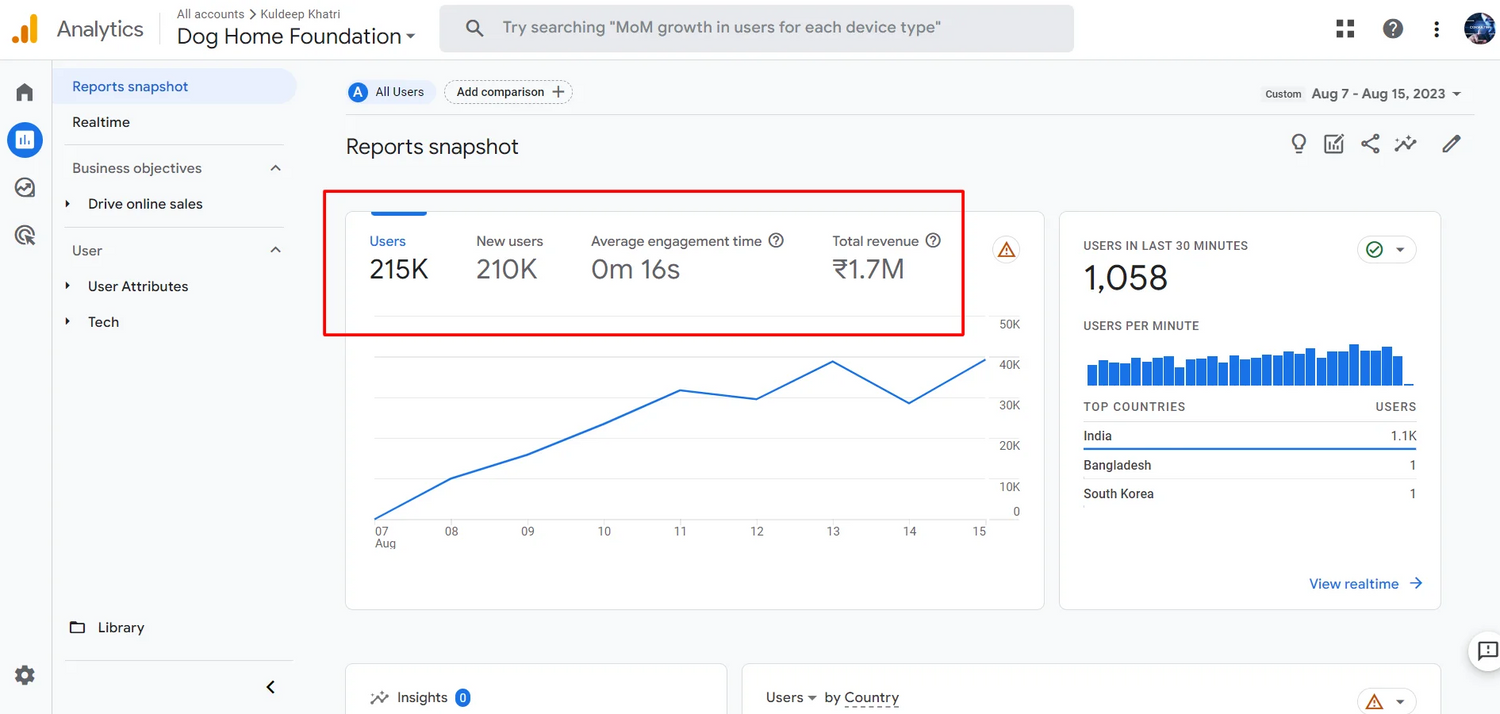Collapse the User section

click(x=276, y=250)
